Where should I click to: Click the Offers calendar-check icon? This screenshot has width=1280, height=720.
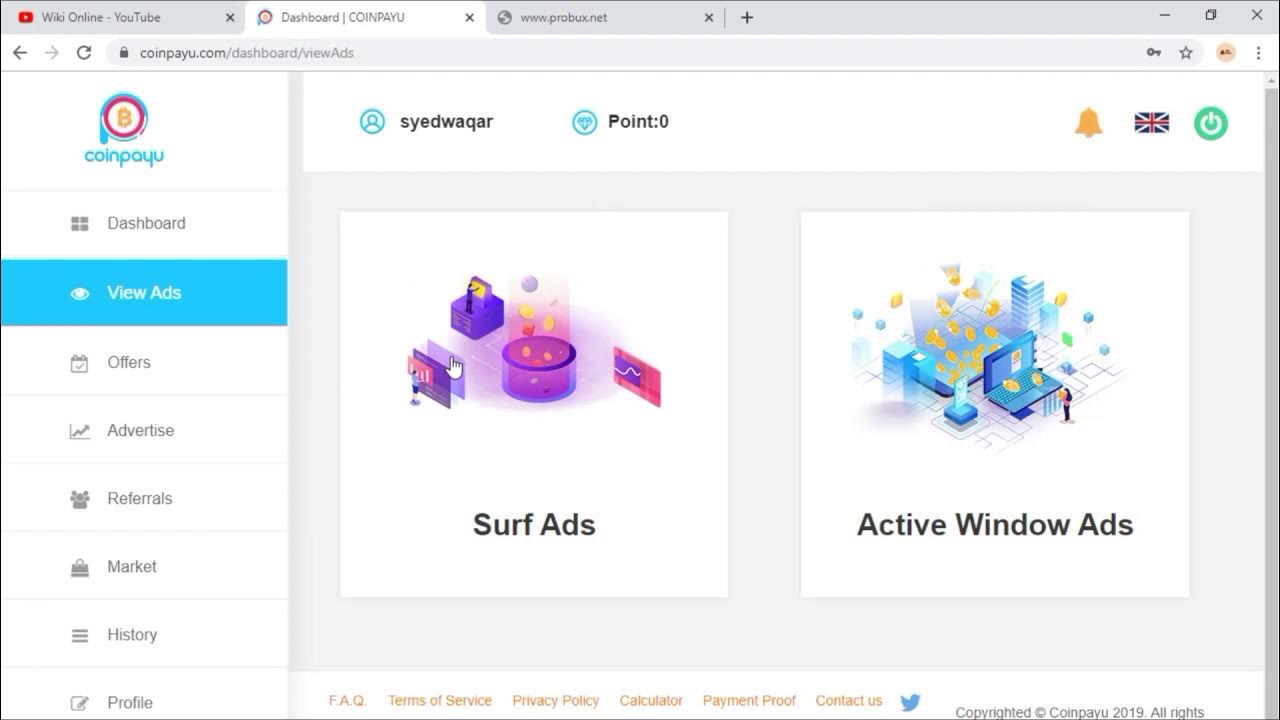click(x=80, y=364)
